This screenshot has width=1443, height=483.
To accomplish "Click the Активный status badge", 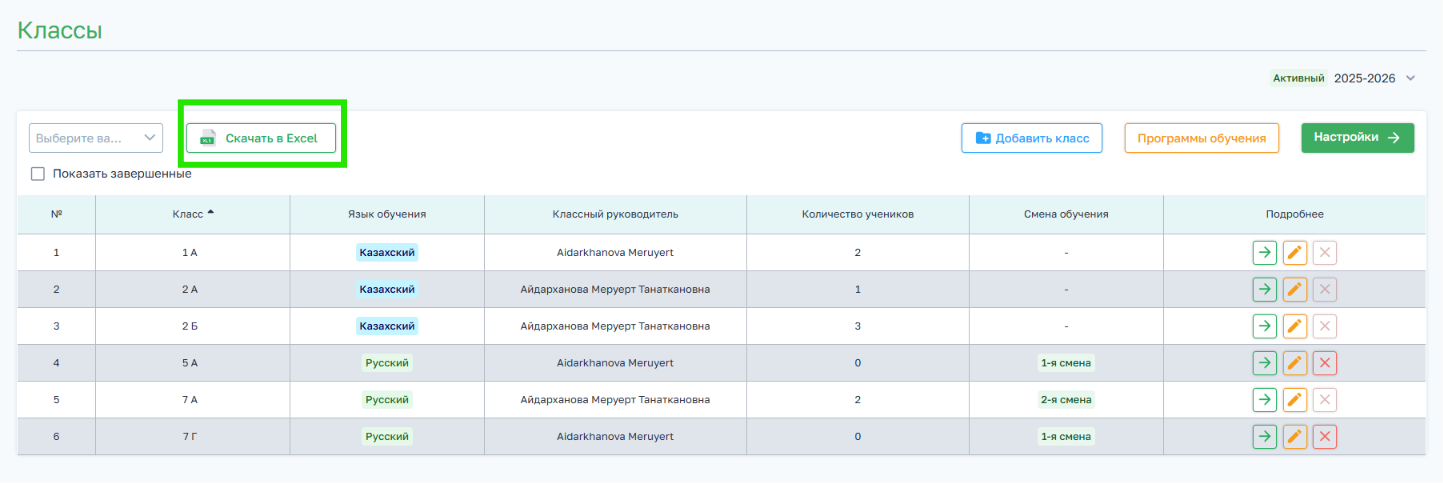I will coord(1299,78).
